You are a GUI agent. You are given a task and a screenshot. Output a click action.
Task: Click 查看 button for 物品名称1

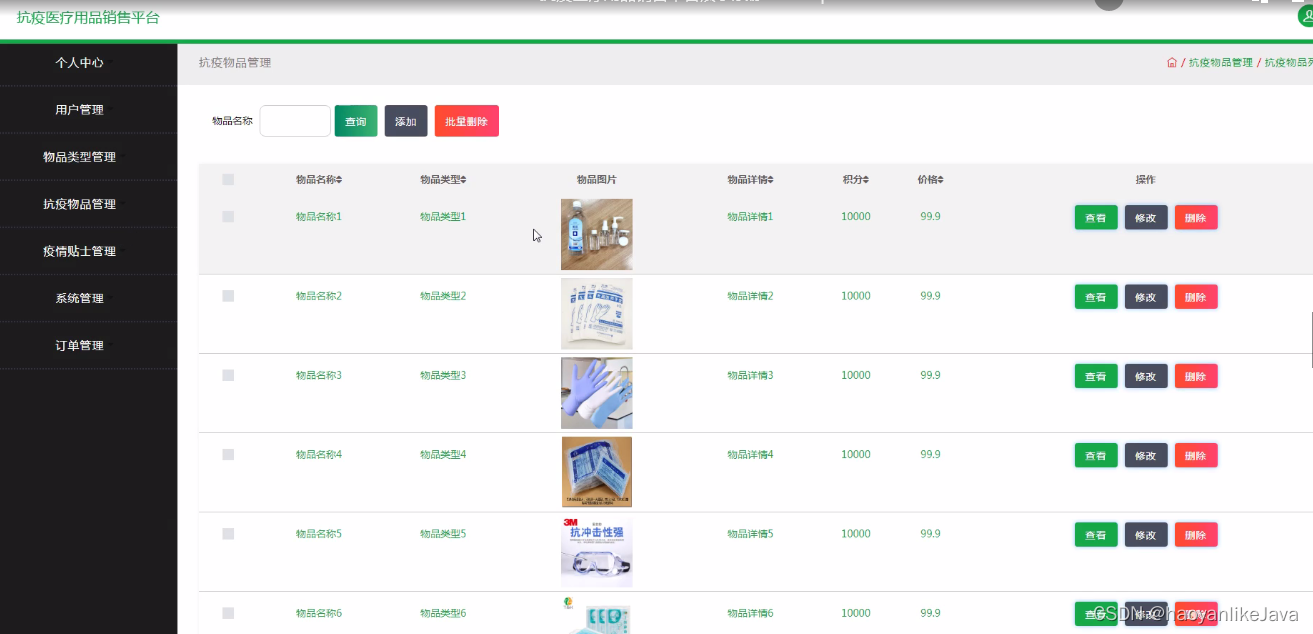tap(1096, 217)
